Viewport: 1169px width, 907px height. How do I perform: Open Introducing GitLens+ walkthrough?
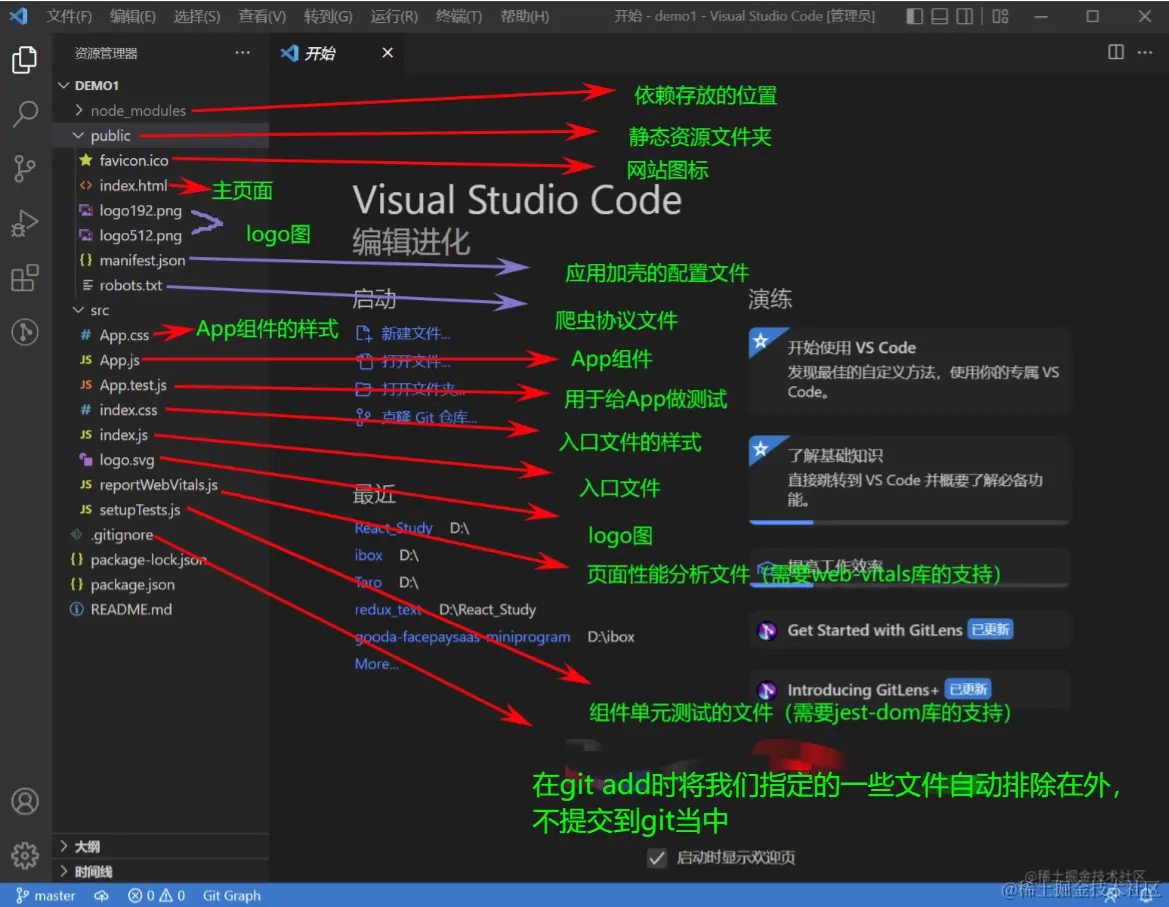909,689
